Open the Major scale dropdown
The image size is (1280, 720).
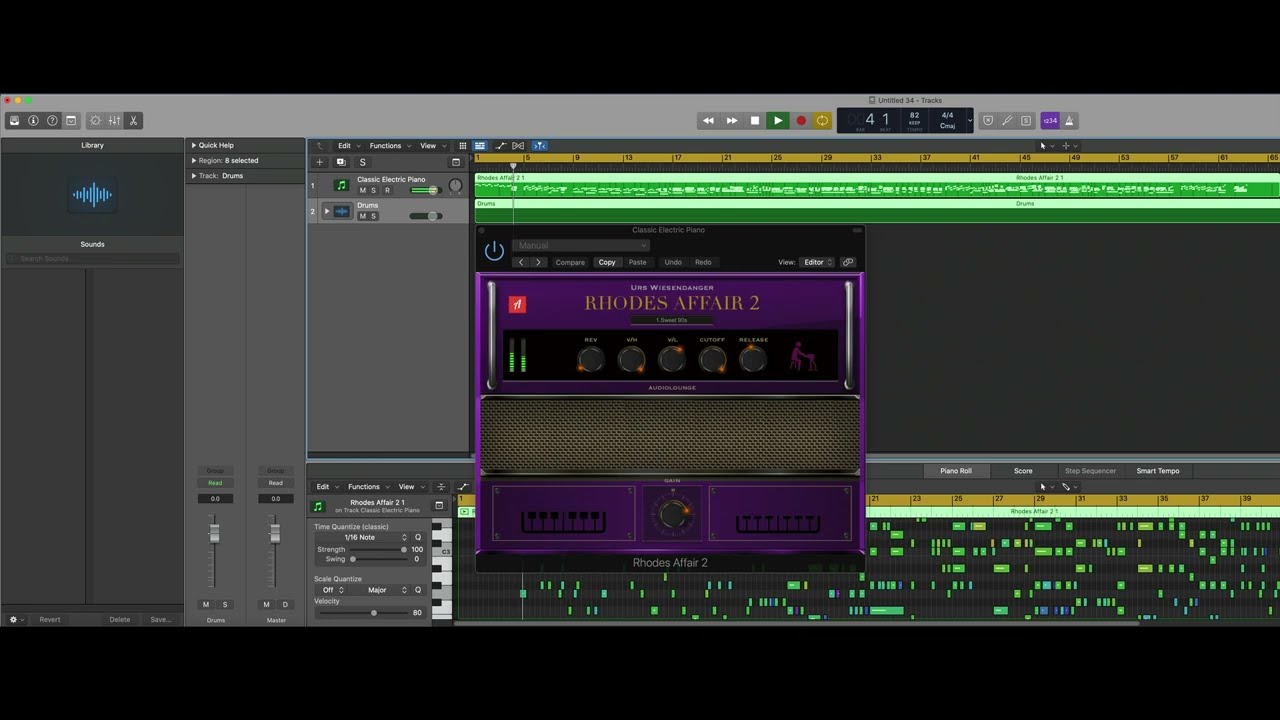(x=379, y=590)
